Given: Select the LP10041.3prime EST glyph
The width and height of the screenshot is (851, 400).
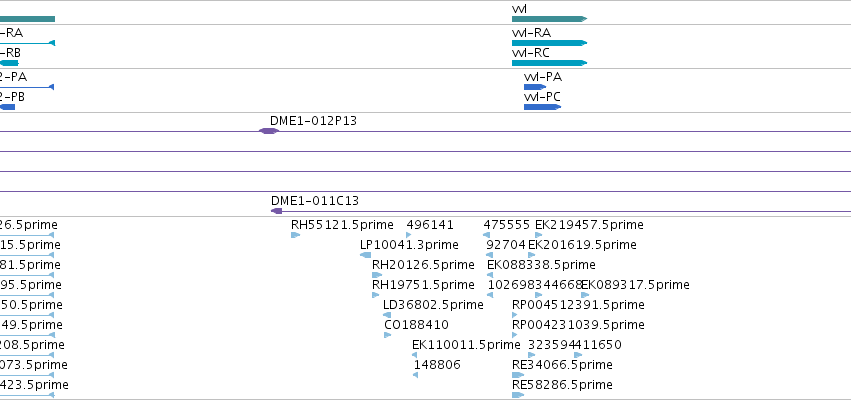Looking at the screenshot, I should (366, 255).
